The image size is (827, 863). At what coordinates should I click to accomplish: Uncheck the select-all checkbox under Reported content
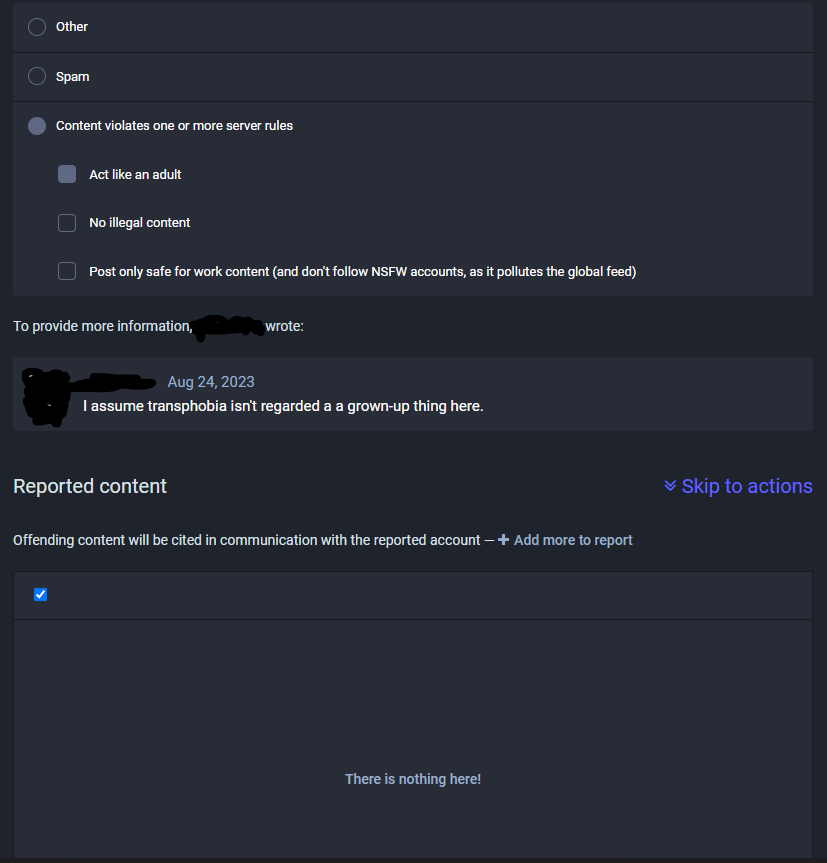41,595
